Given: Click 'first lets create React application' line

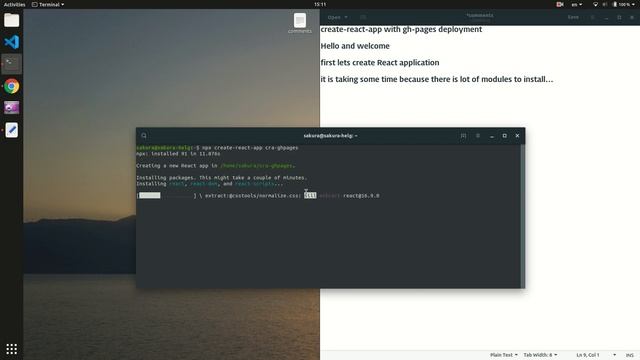Looking at the screenshot, I should pyautogui.click(x=380, y=63).
